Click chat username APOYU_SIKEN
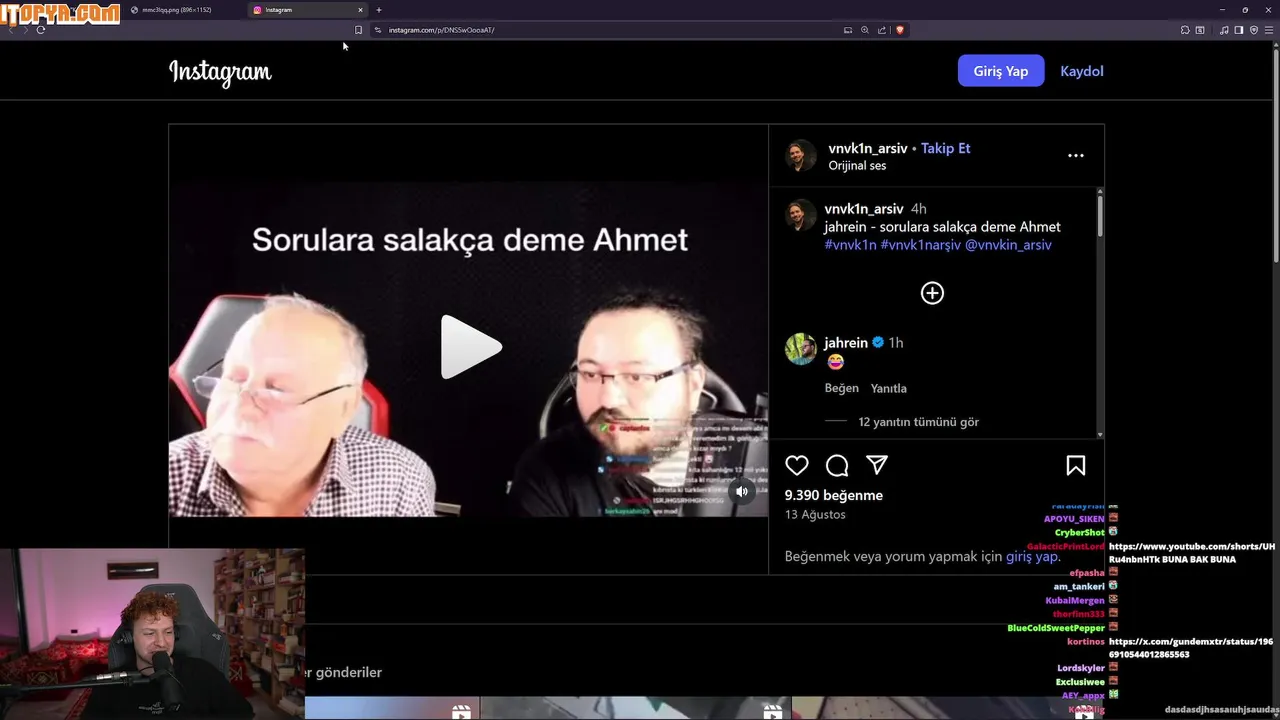Image resolution: width=1280 pixels, height=720 pixels. (1074, 519)
